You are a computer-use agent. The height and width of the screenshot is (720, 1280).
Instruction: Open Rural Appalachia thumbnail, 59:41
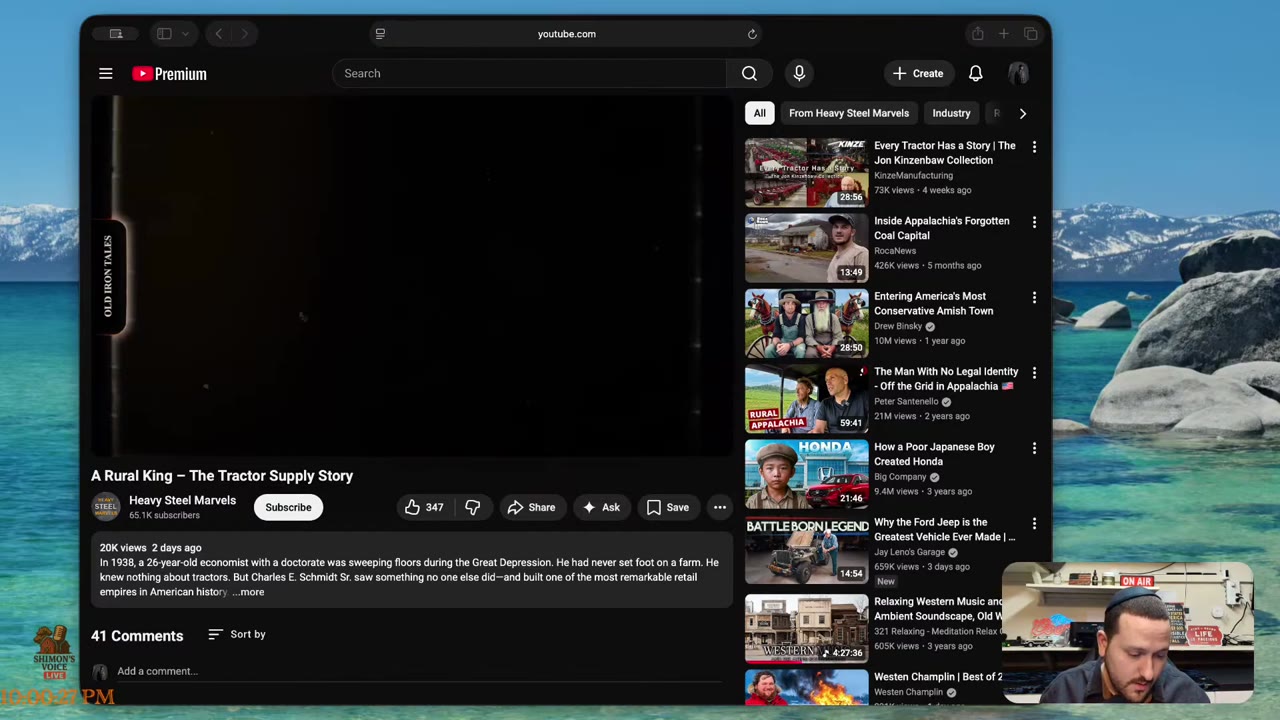(x=807, y=399)
